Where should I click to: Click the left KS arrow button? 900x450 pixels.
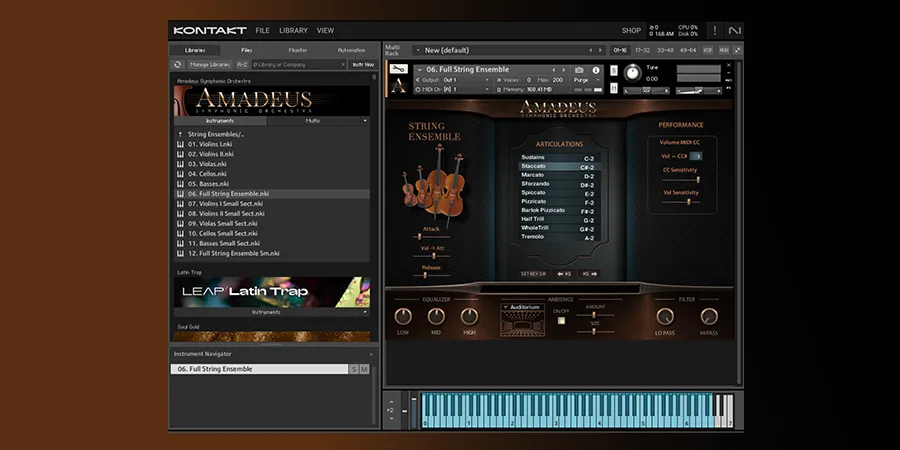point(564,274)
